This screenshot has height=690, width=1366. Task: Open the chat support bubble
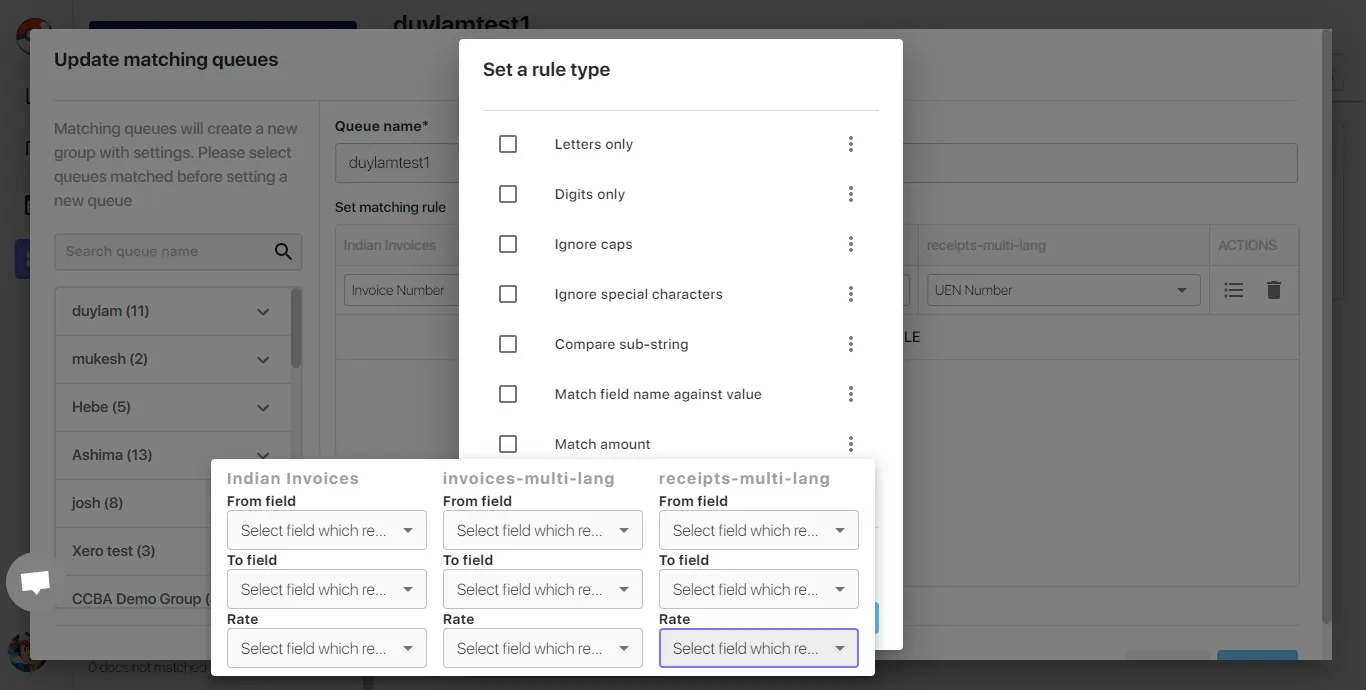coord(36,582)
